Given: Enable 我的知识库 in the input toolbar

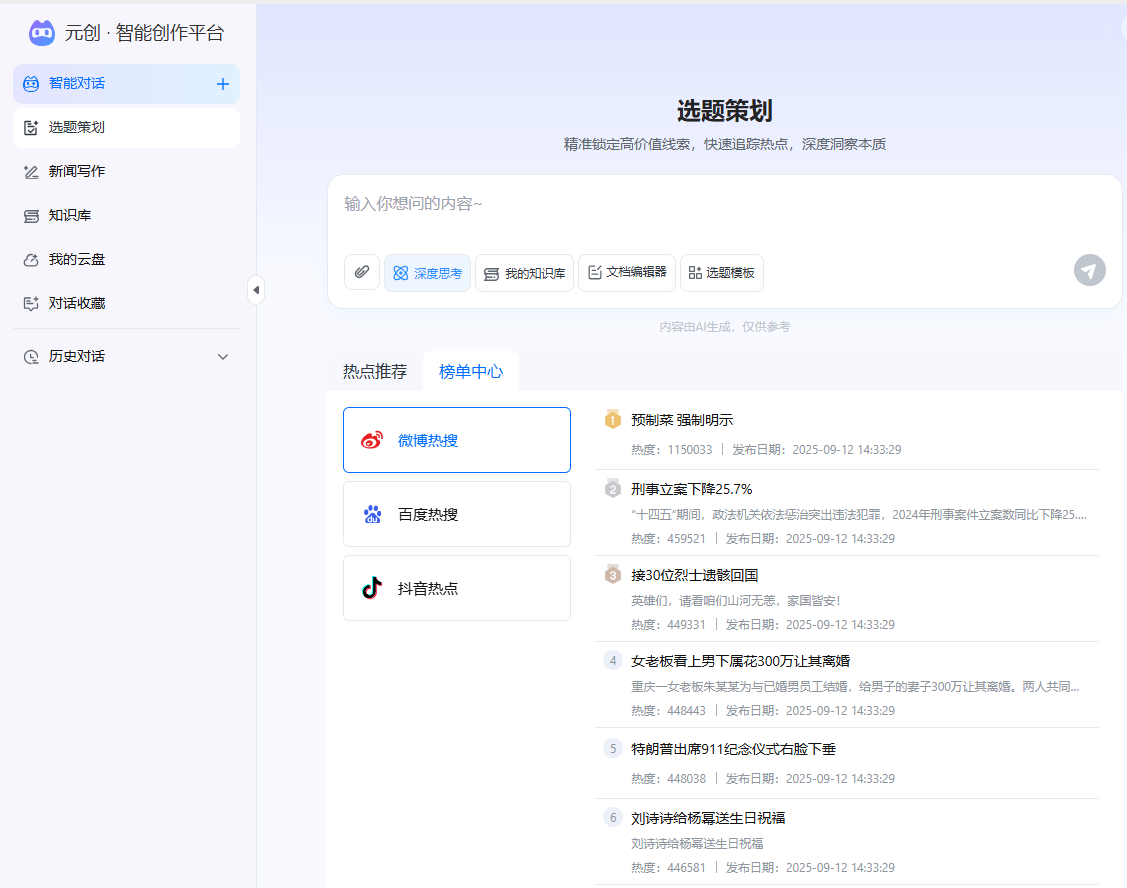Looking at the screenshot, I should (x=524, y=272).
